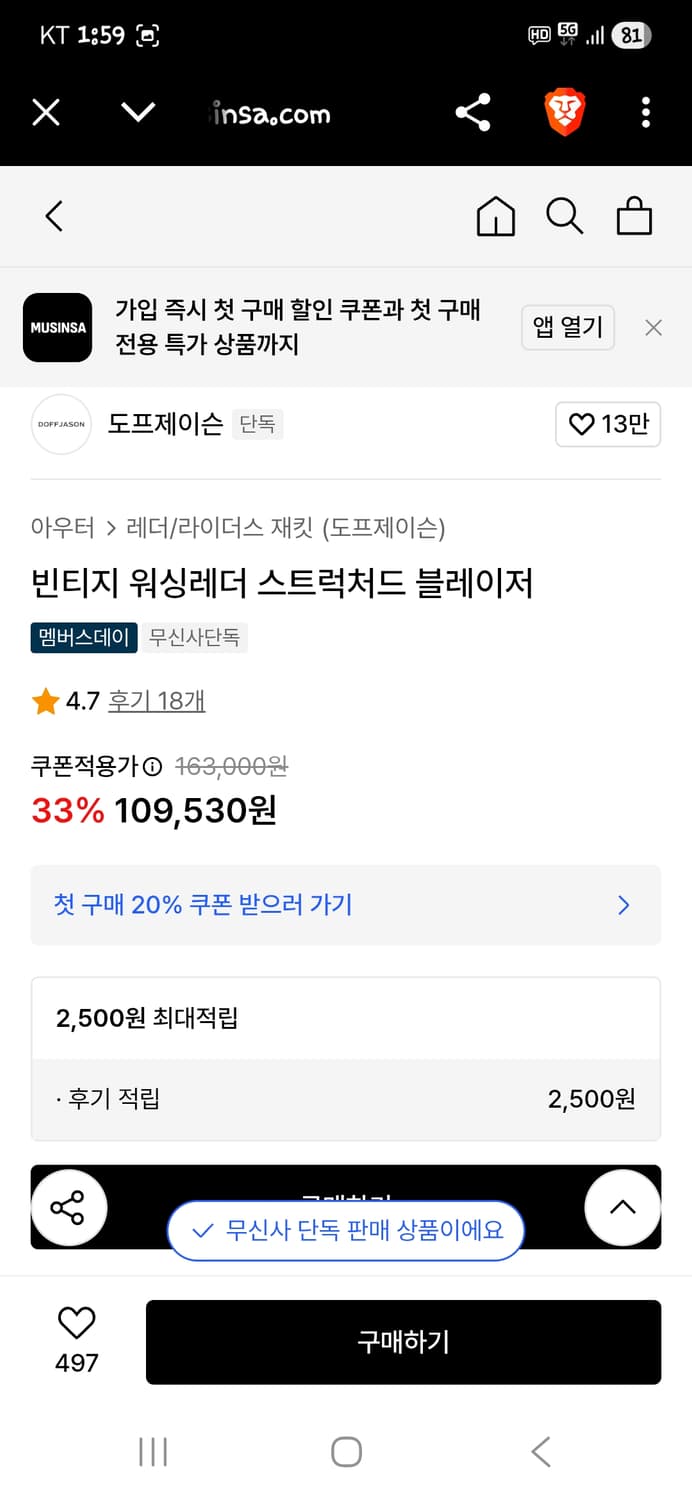Tap the search icon
The width and height of the screenshot is (692, 1500).
point(566,215)
